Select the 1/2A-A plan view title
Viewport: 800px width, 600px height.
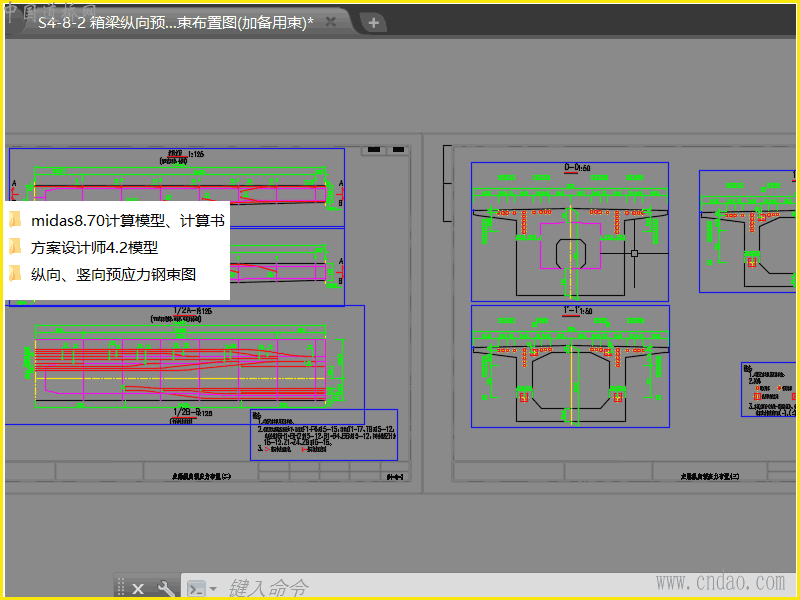coord(192,310)
